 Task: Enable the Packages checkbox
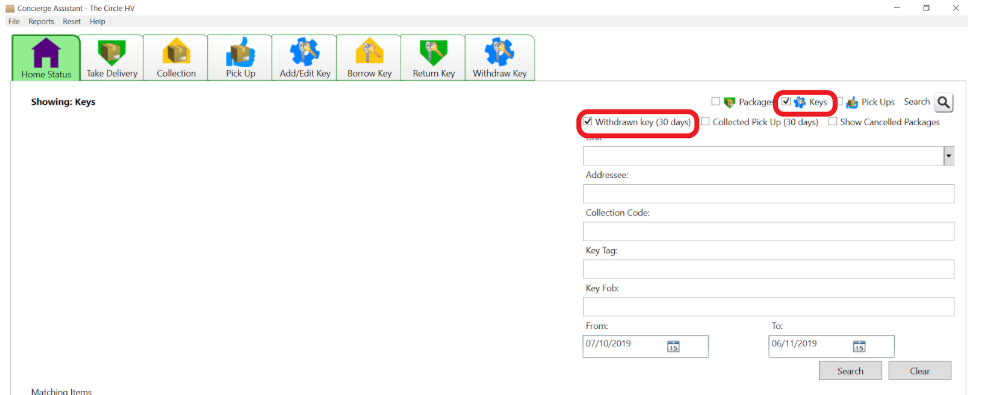pos(716,102)
